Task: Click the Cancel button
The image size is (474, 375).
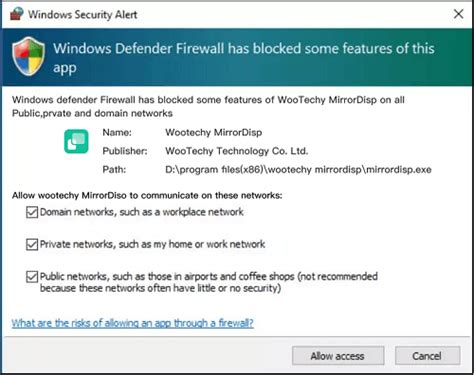Action: [427, 356]
